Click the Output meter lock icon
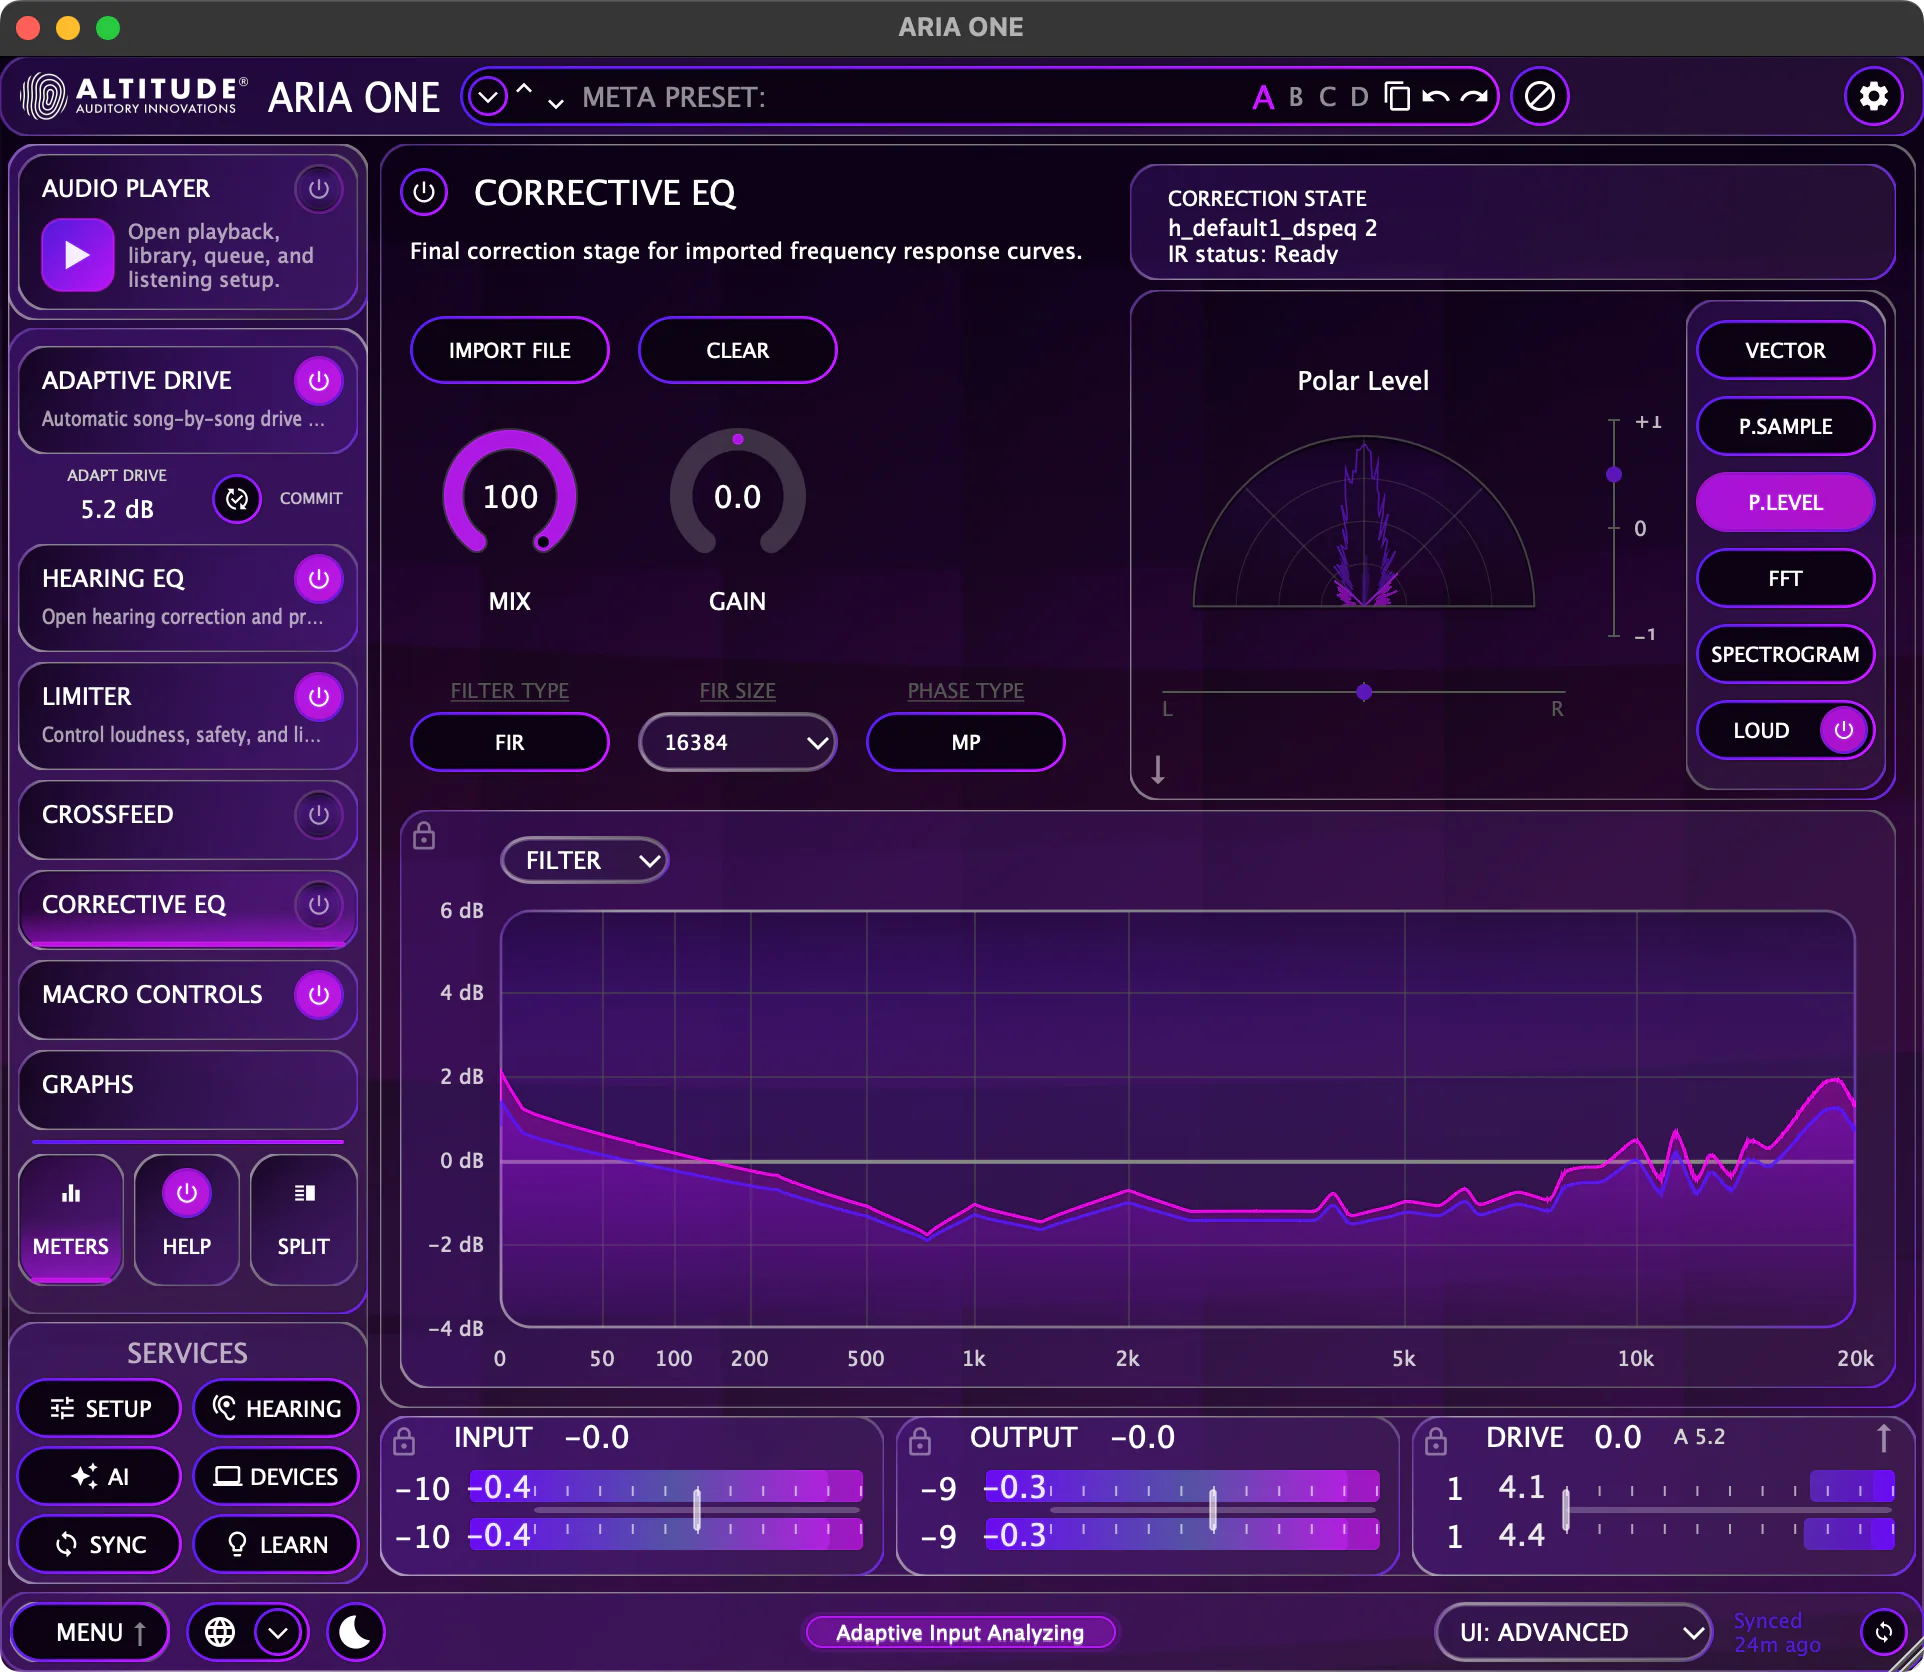The height and width of the screenshot is (1672, 1924). pyautogui.click(x=920, y=1440)
